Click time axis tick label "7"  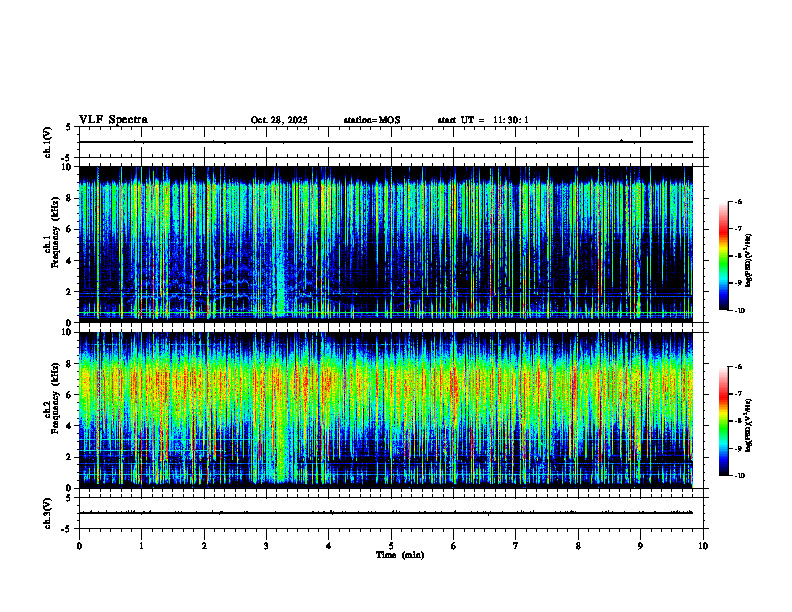(516, 546)
